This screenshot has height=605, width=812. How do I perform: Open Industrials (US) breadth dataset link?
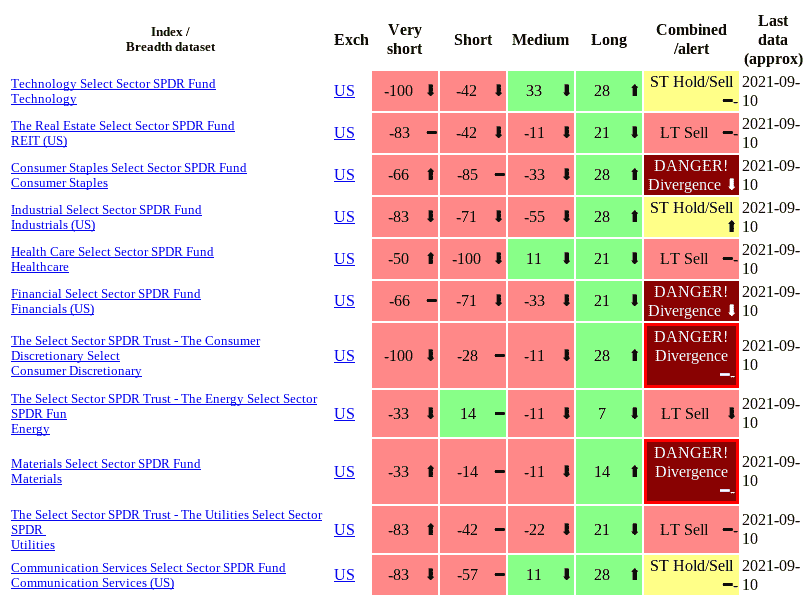(x=53, y=225)
